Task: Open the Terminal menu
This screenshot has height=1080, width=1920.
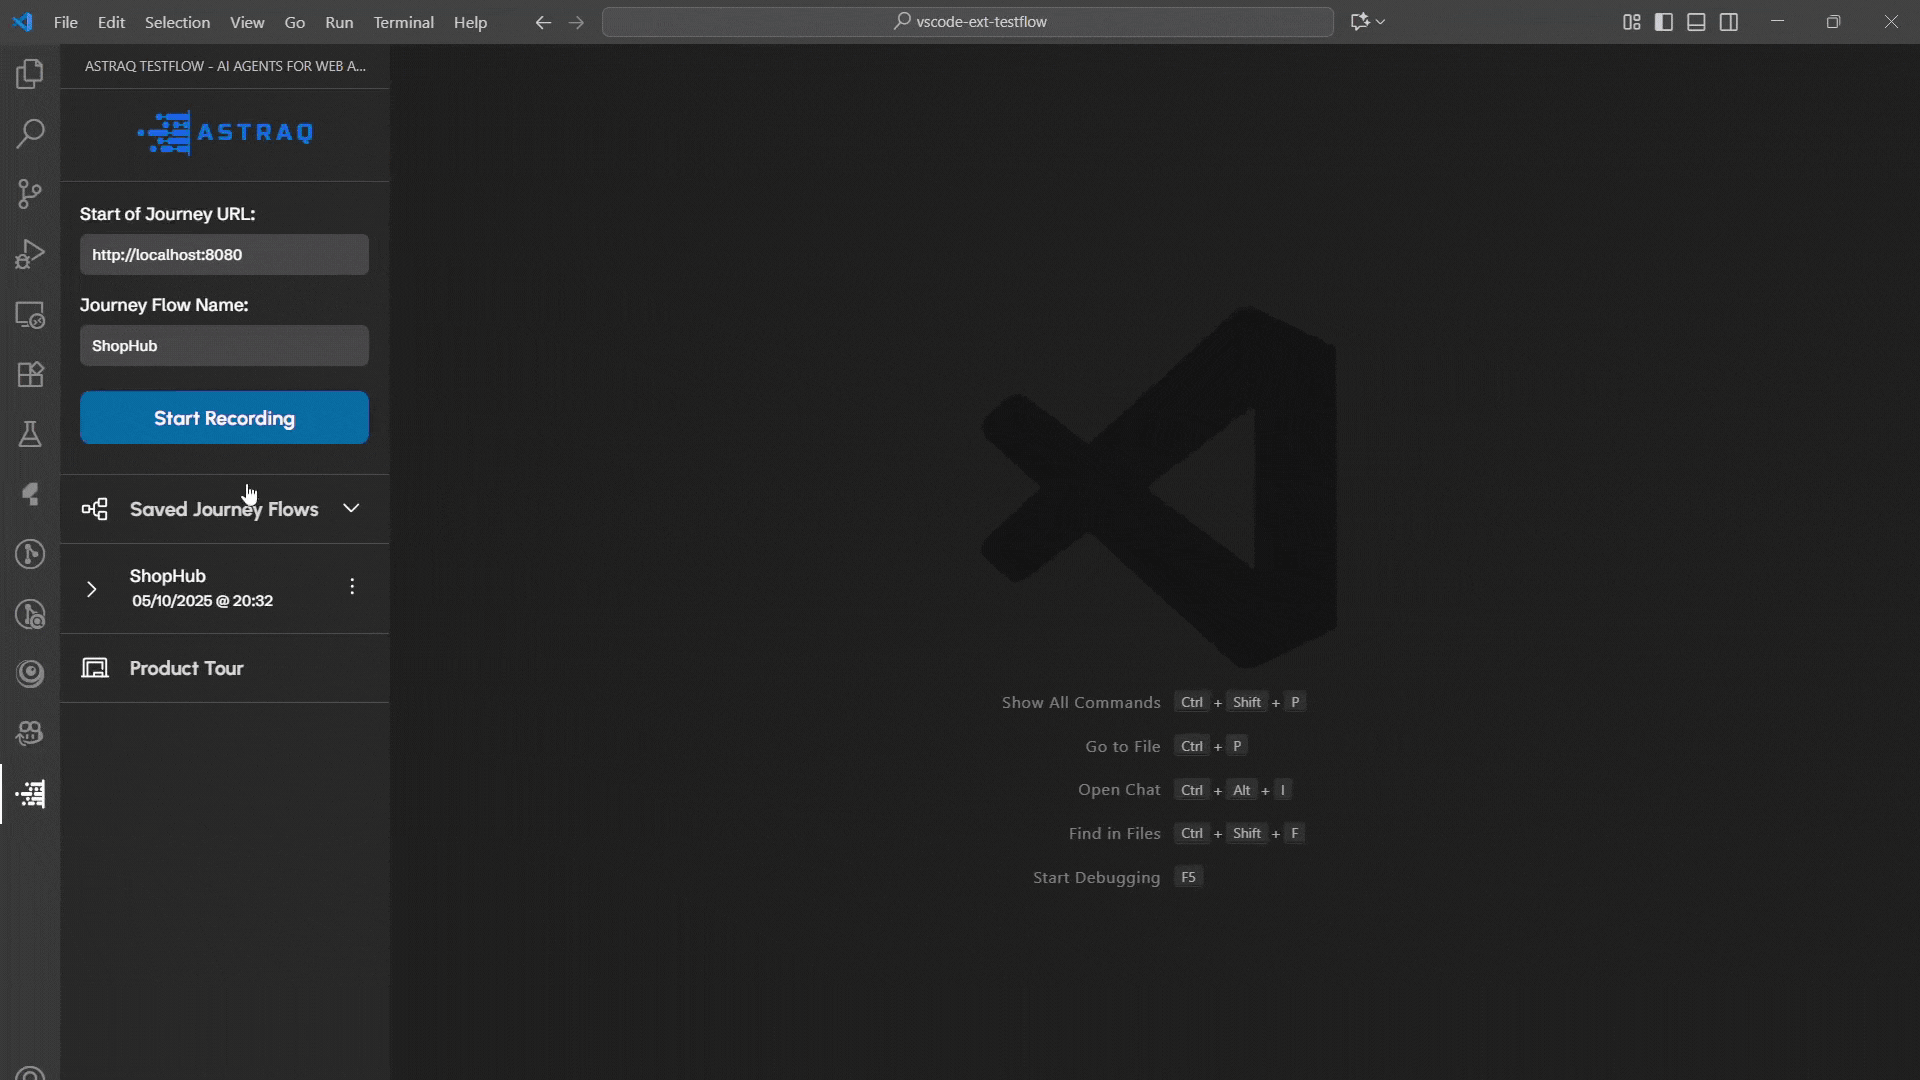Action: [x=403, y=22]
